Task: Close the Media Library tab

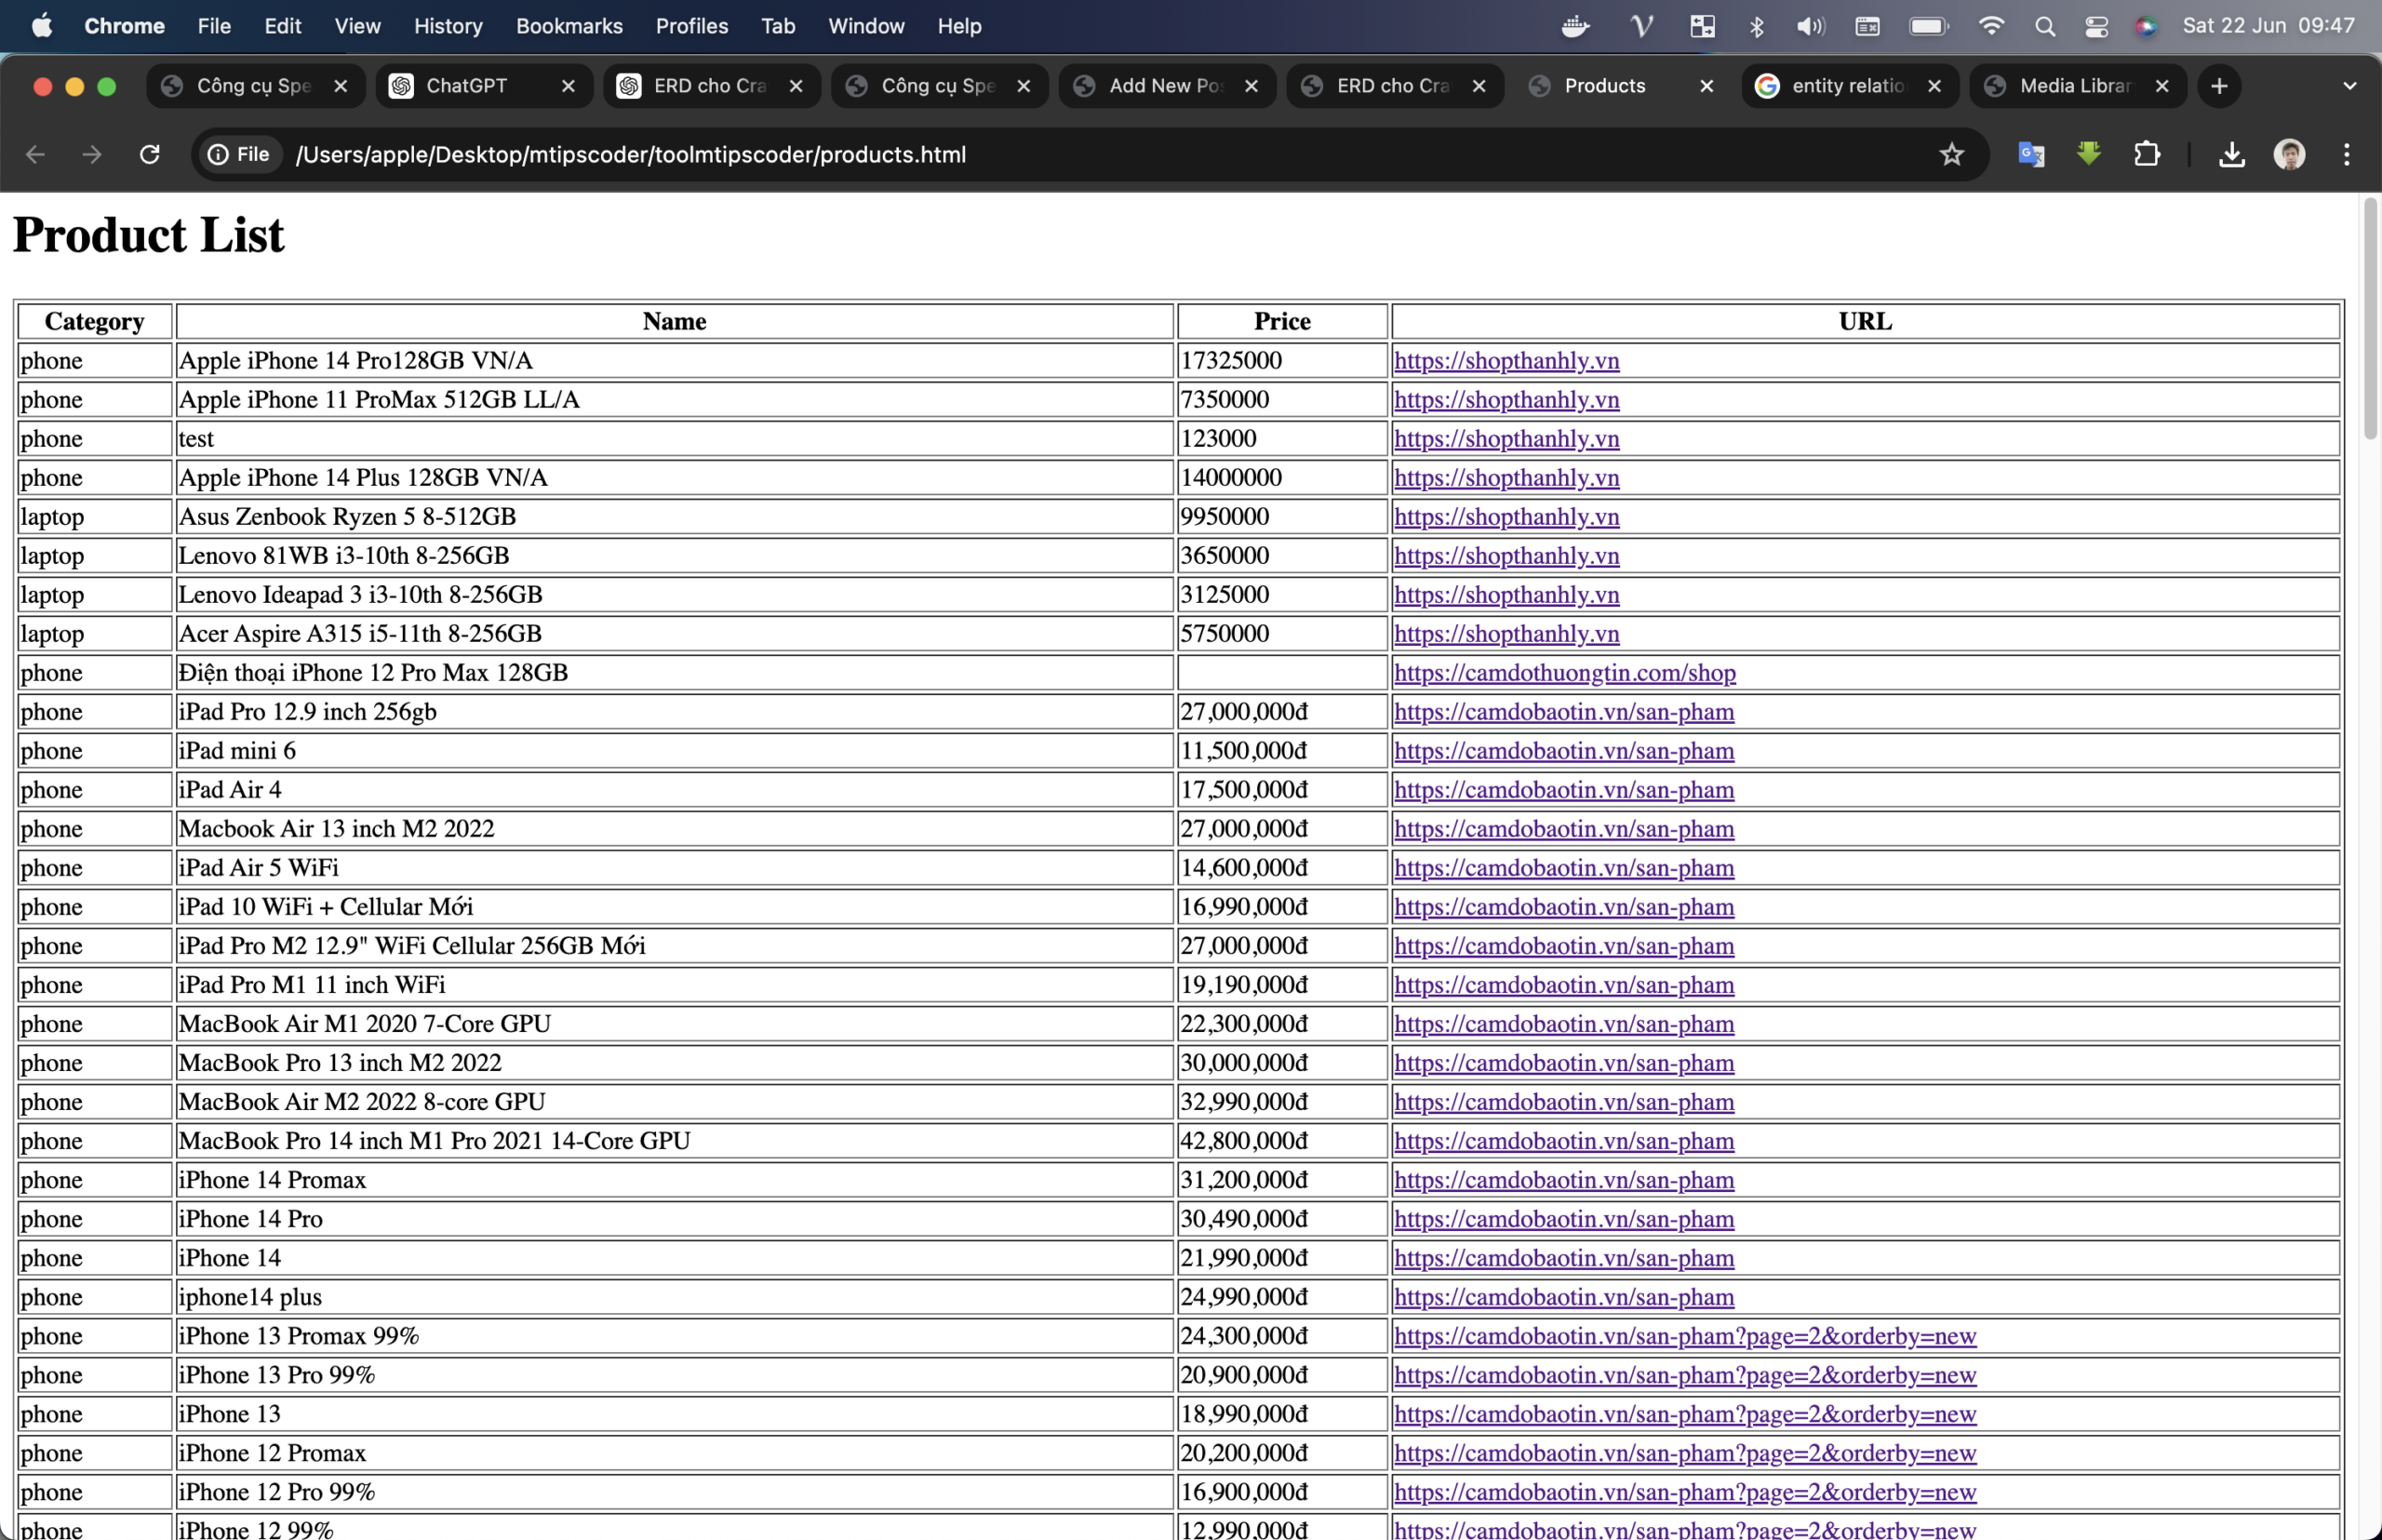Action: pyautogui.click(x=2161, y=86)
